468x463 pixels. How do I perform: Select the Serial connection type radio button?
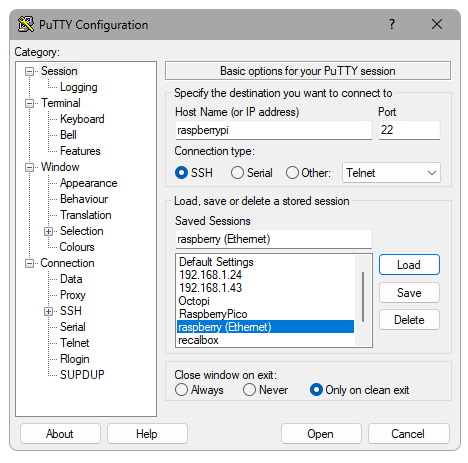pyautogui.click(x=237, y=173)
